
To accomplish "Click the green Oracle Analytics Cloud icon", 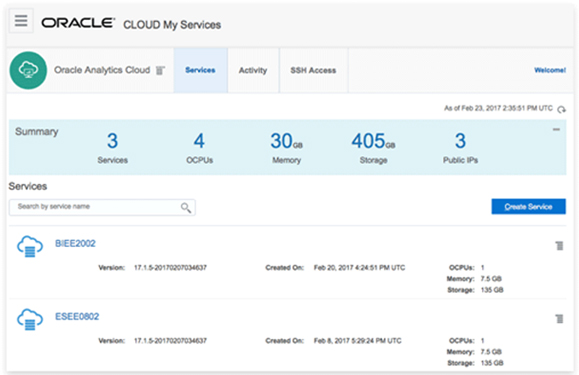I will 28,70.
